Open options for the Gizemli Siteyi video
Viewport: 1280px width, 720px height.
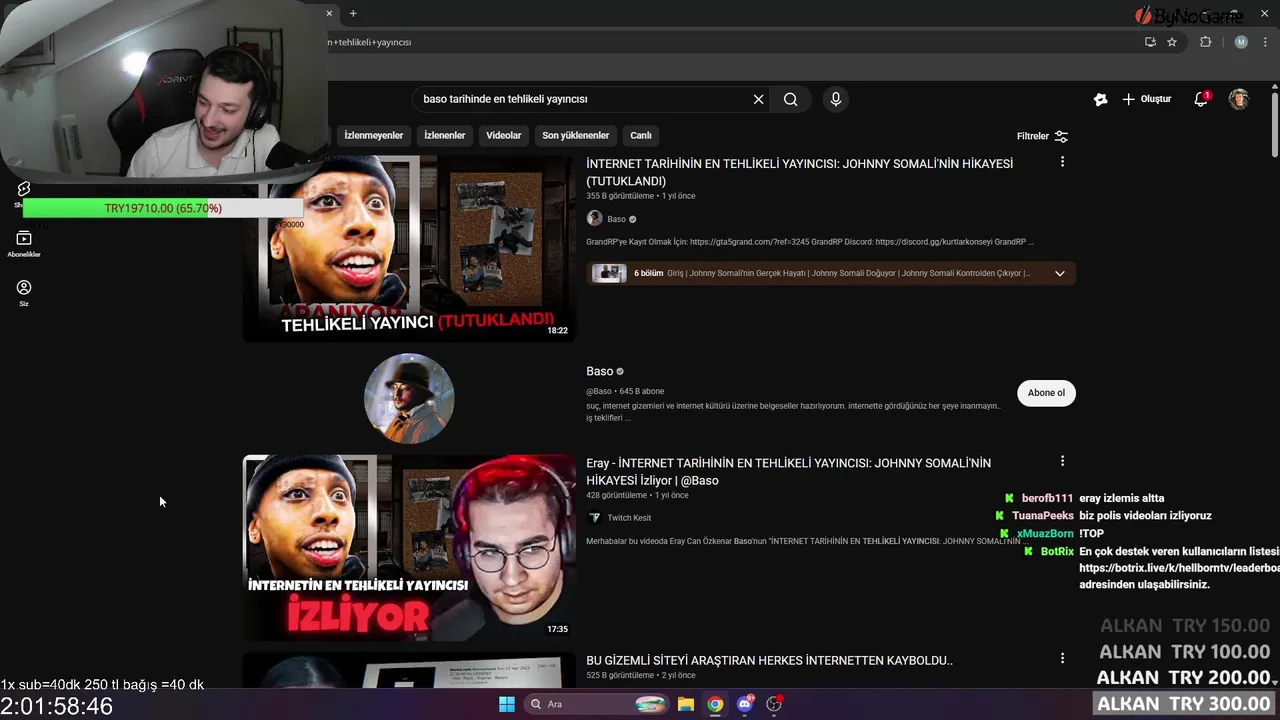[1062, 658]
